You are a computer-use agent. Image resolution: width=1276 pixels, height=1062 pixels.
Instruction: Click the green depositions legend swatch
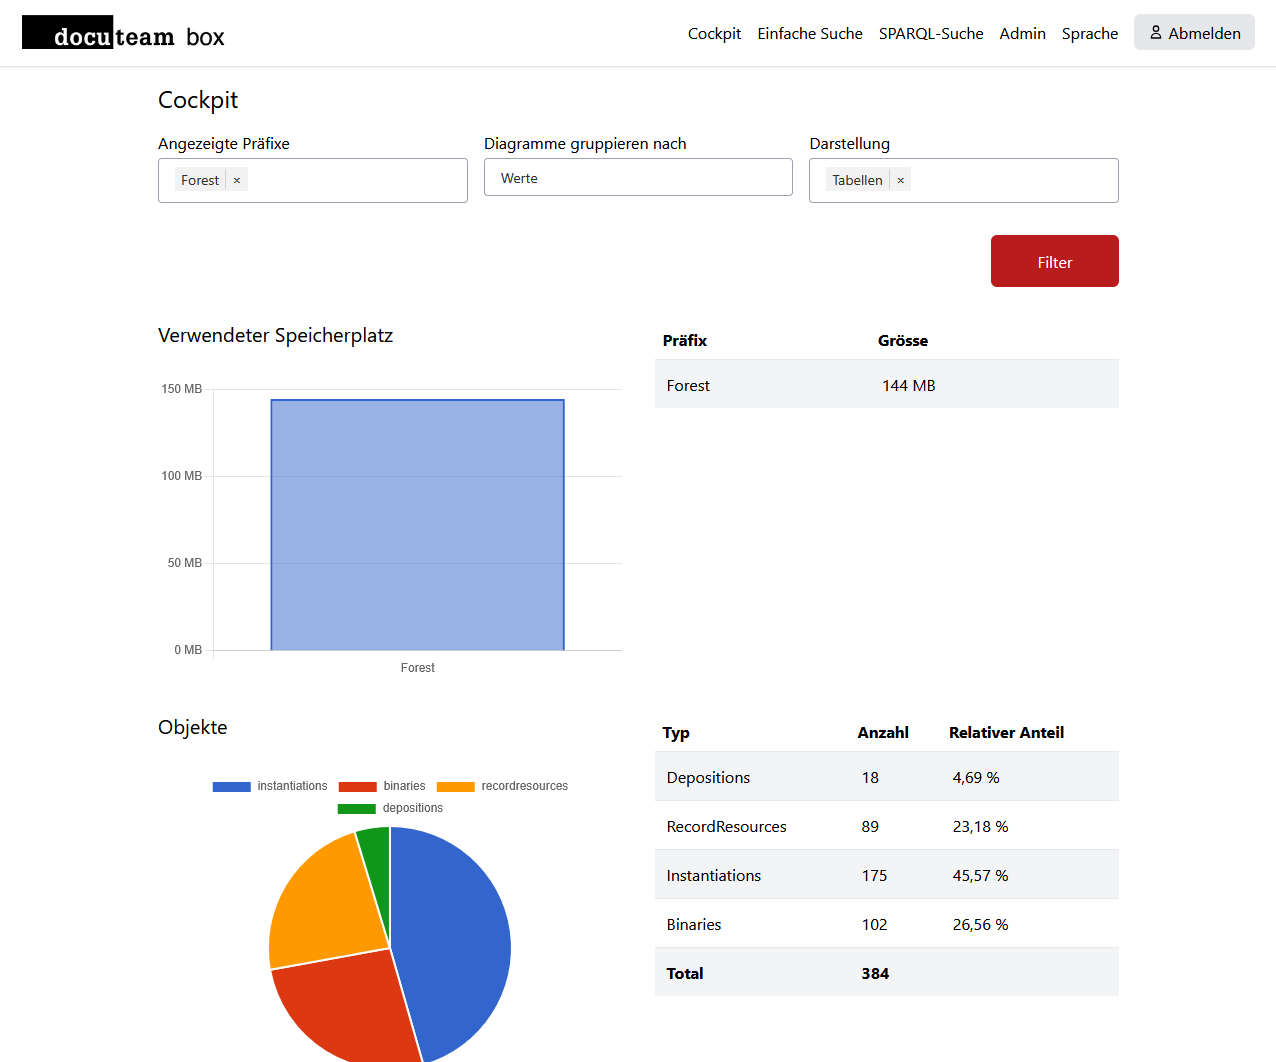point(356,808)
